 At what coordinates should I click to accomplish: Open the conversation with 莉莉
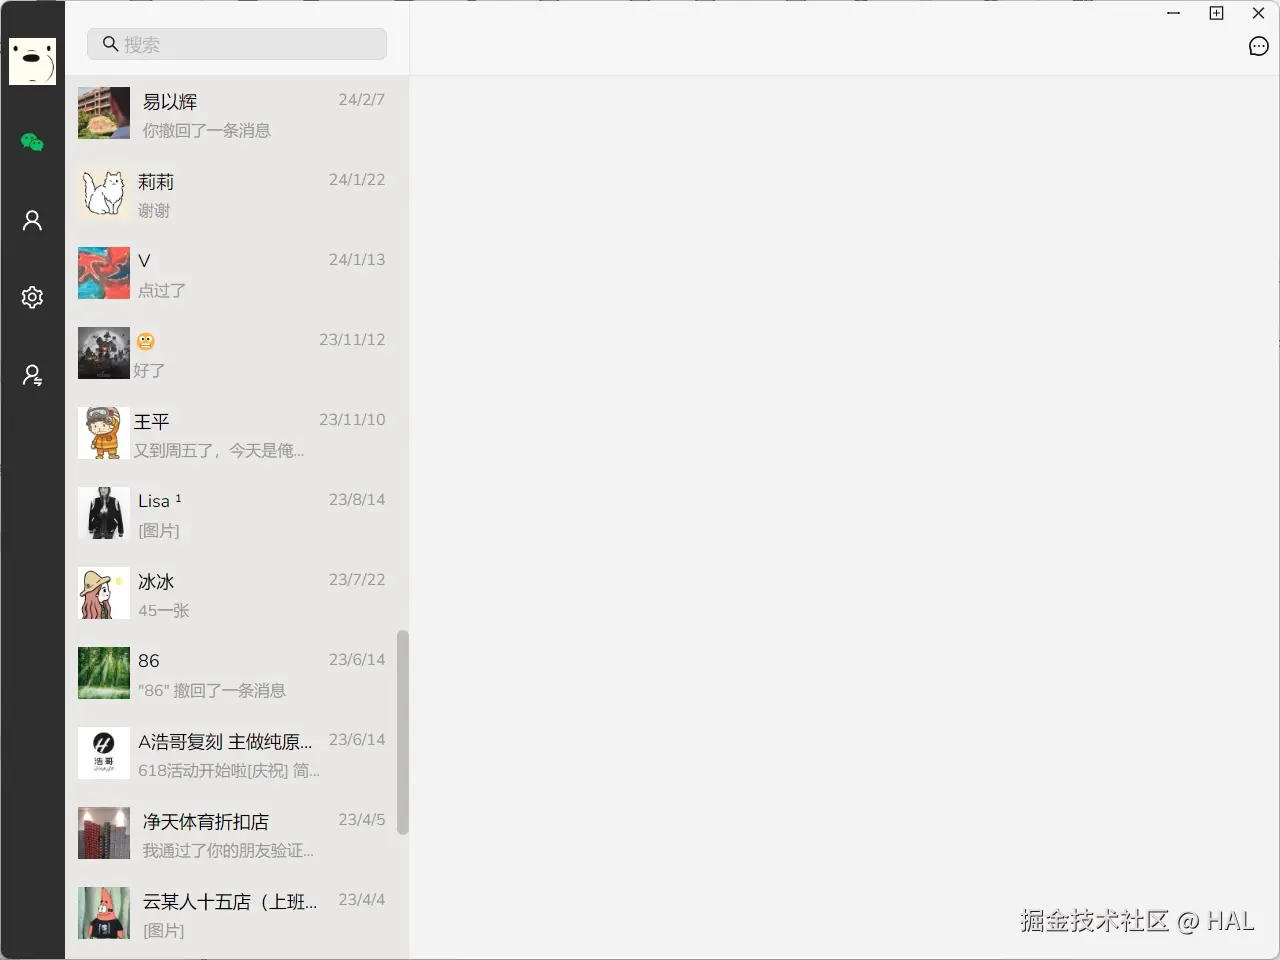click(235, 193)
